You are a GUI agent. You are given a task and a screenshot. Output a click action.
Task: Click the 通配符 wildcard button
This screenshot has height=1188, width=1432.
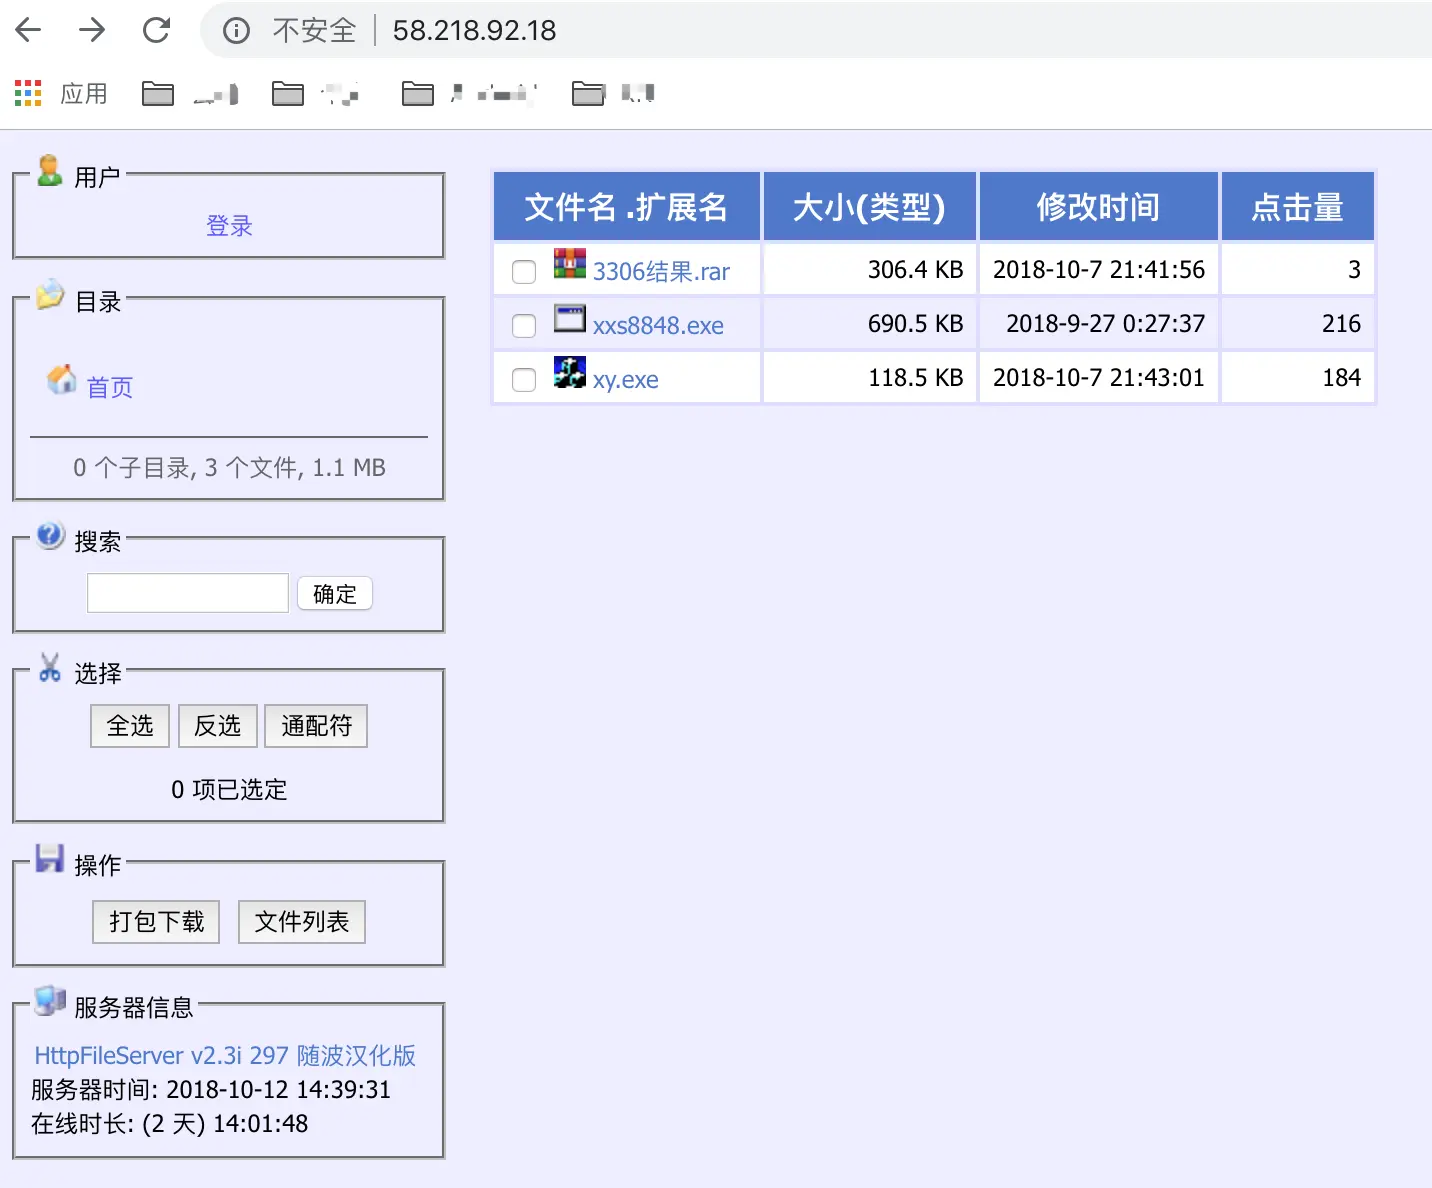316,726
